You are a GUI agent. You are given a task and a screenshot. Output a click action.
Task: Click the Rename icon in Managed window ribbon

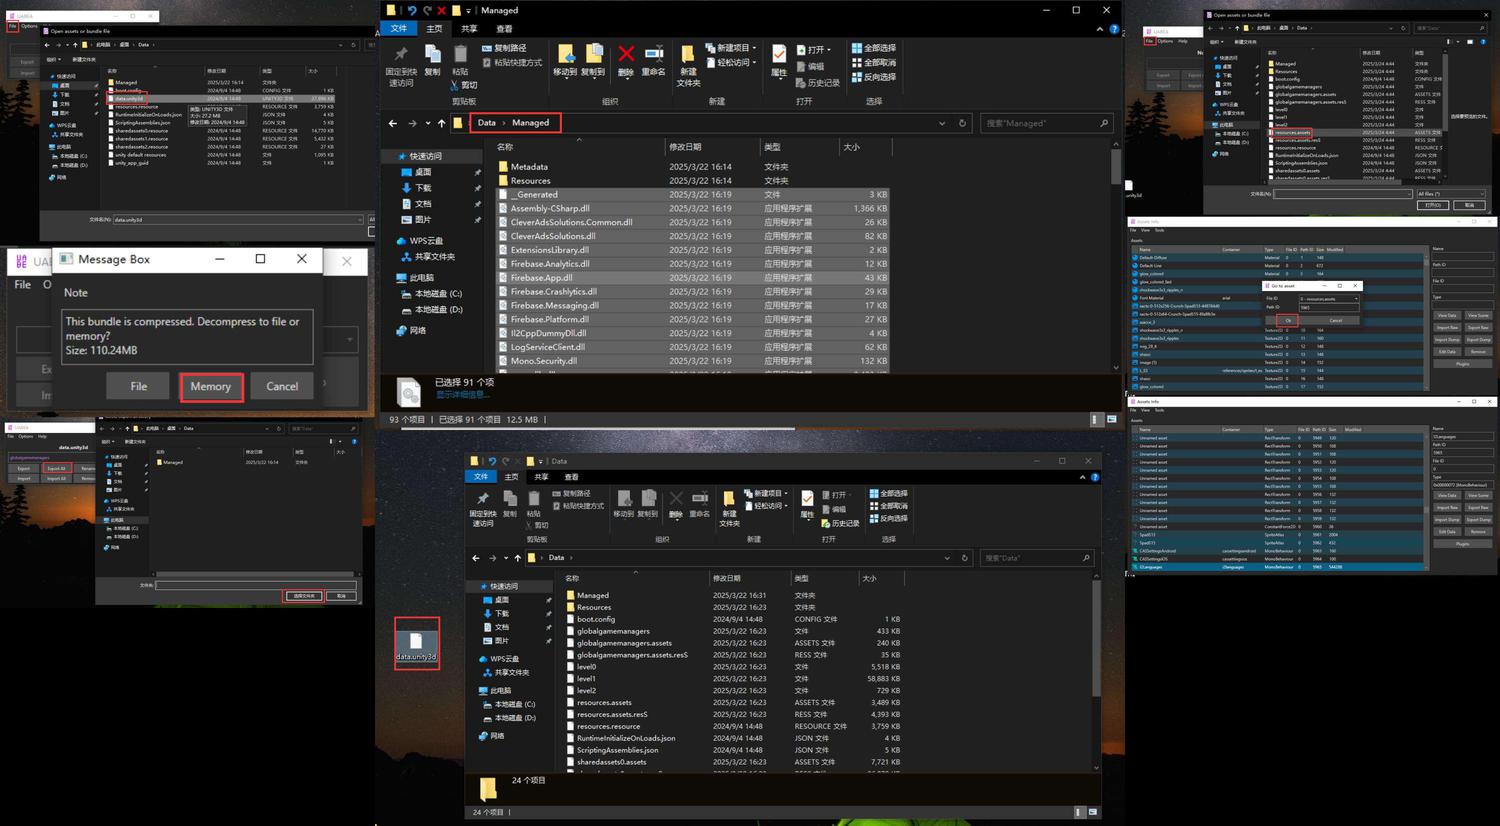click(x=653, y=60)
